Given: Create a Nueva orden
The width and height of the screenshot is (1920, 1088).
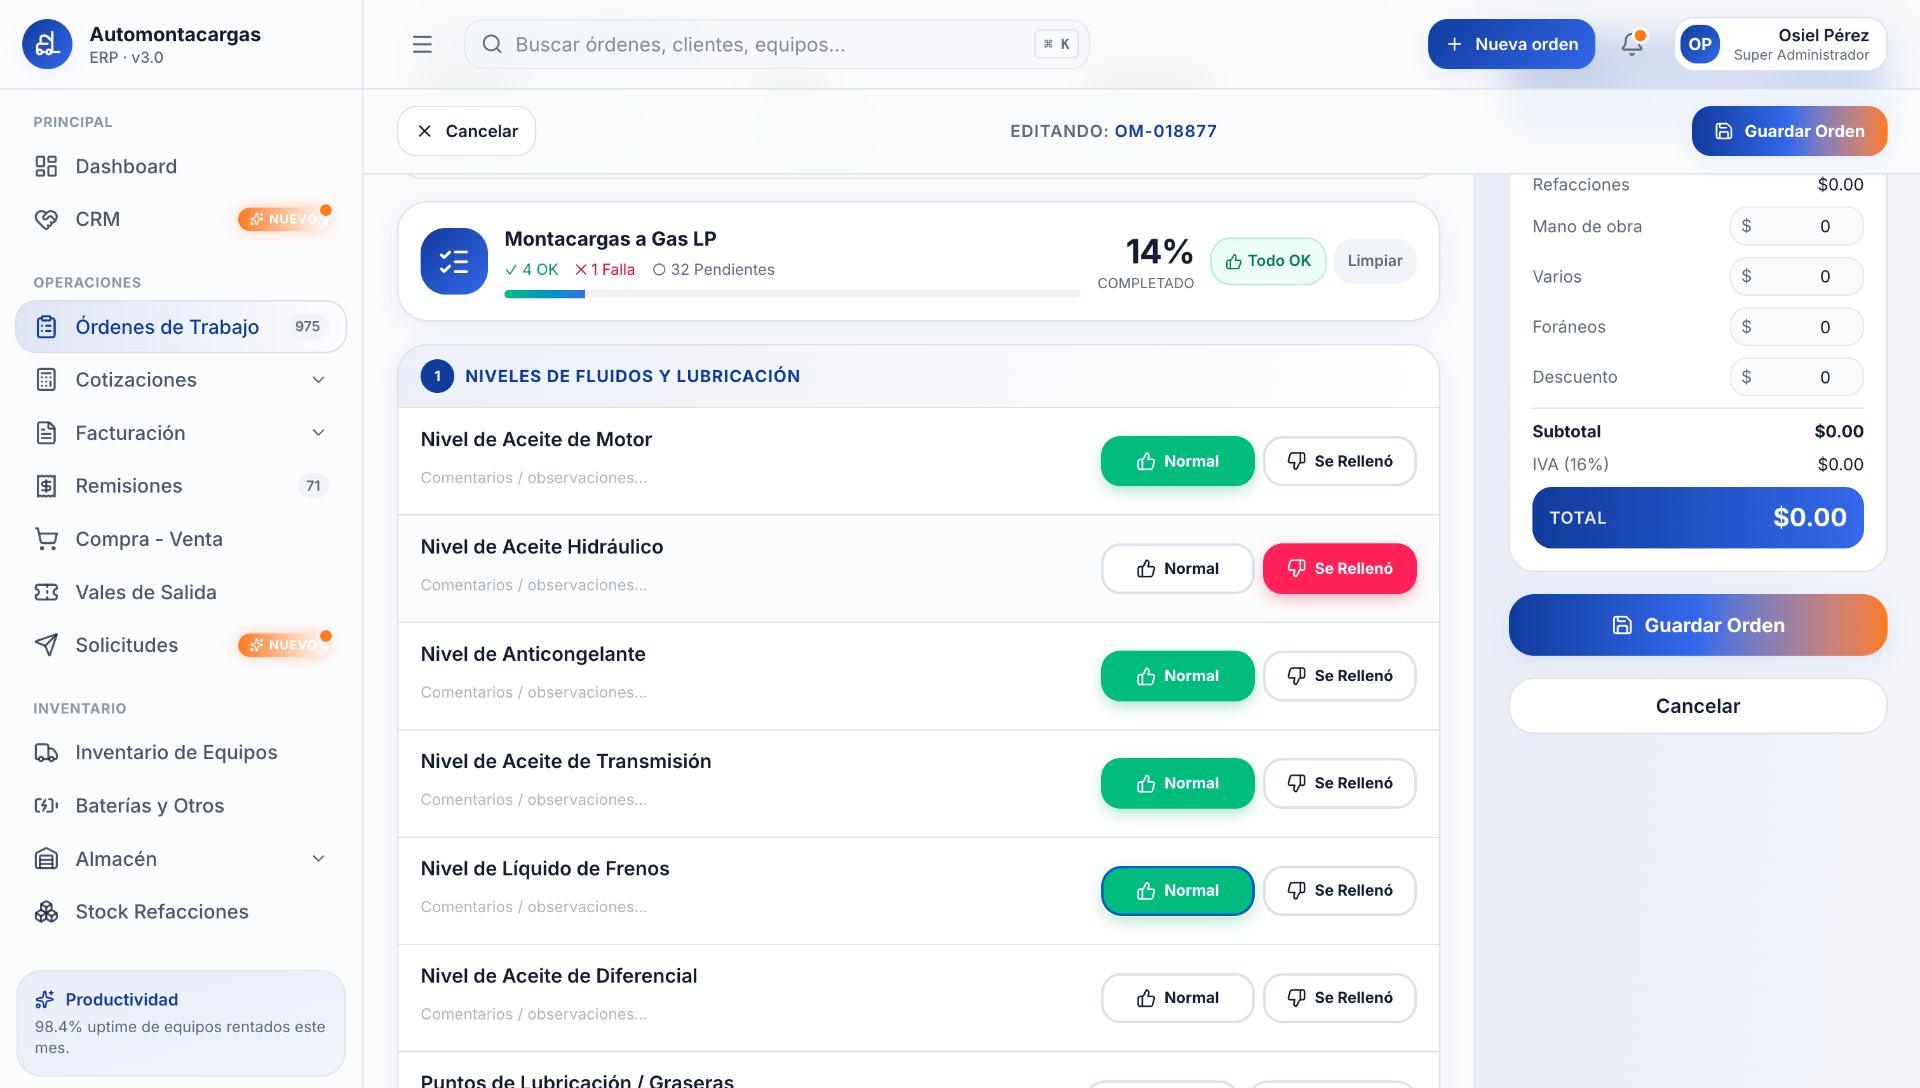Looking at the screenshot, I should click(1511, 44).
